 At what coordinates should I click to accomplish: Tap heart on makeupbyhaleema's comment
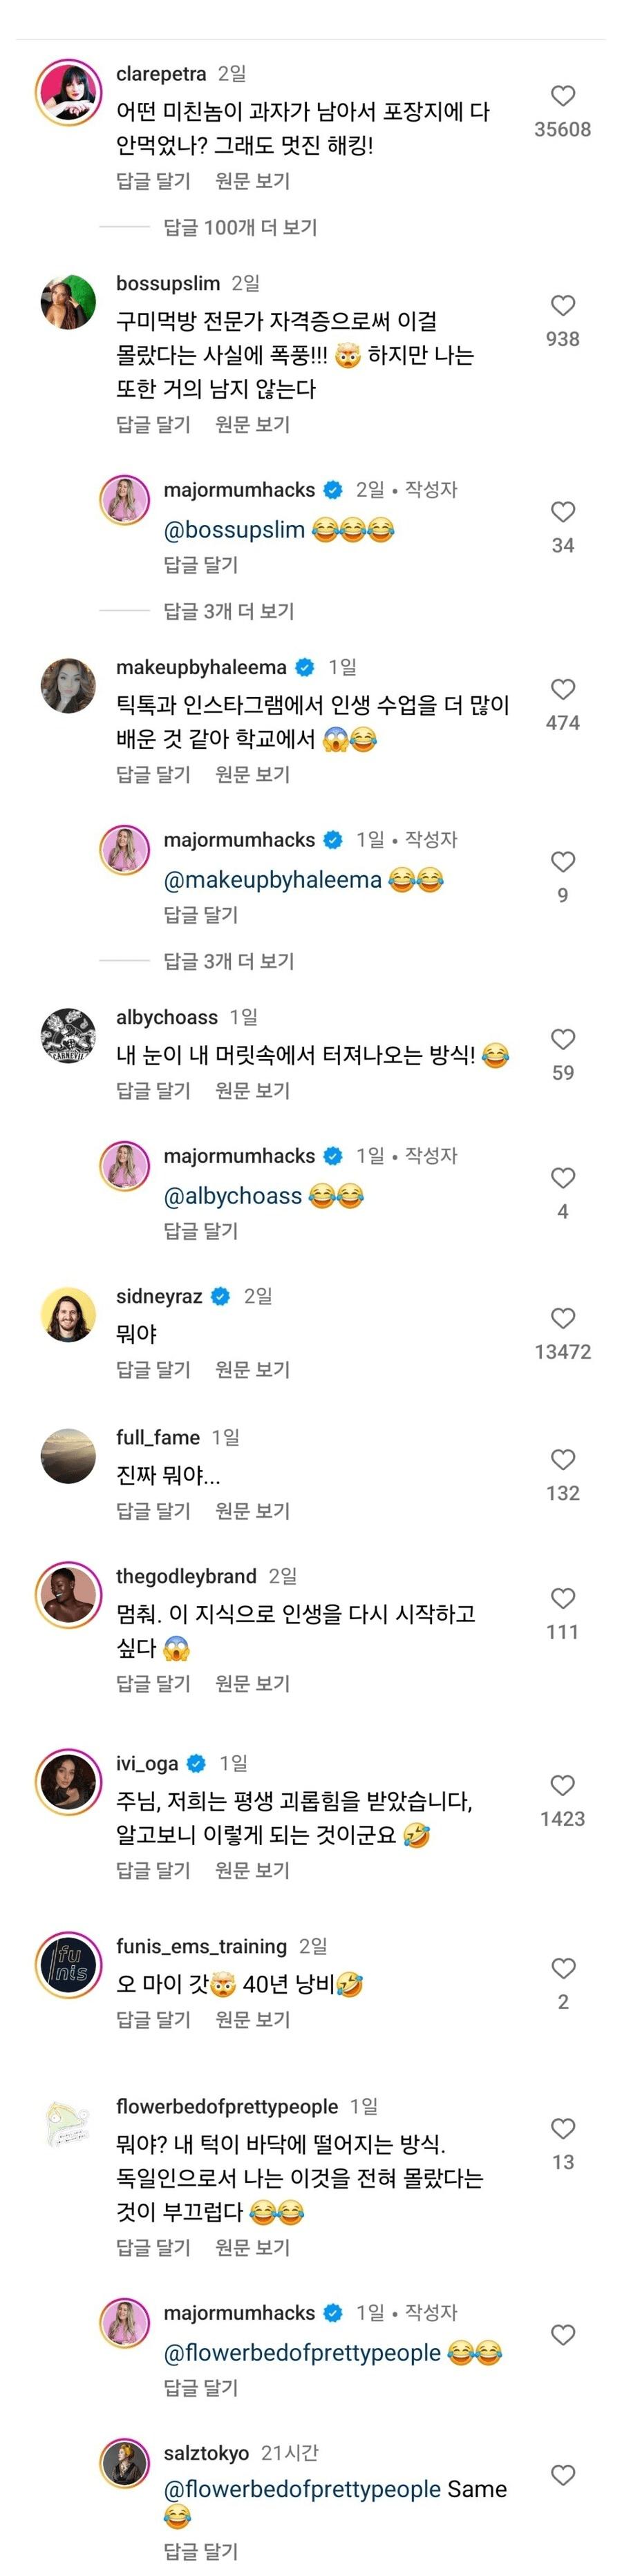[x=563, y=689]
